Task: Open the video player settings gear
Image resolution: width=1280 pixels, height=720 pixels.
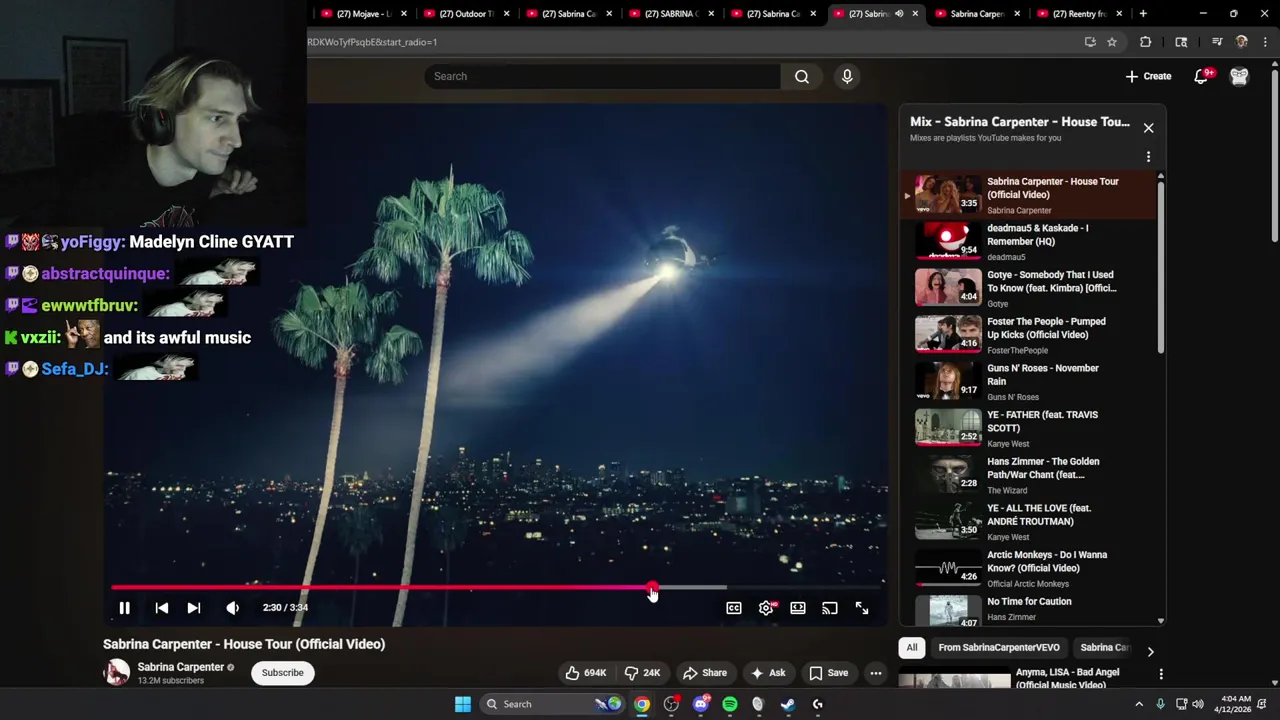Action: (766, 608)
